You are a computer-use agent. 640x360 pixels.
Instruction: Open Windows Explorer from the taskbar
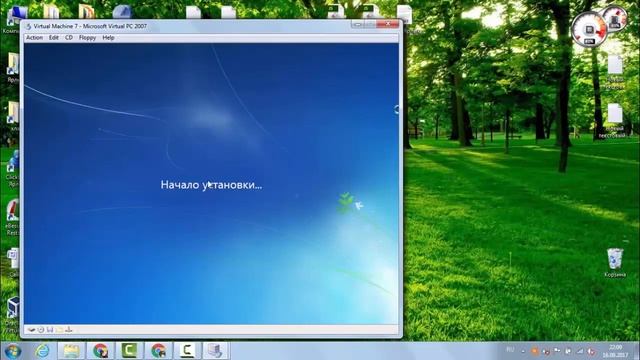[71, 351]
